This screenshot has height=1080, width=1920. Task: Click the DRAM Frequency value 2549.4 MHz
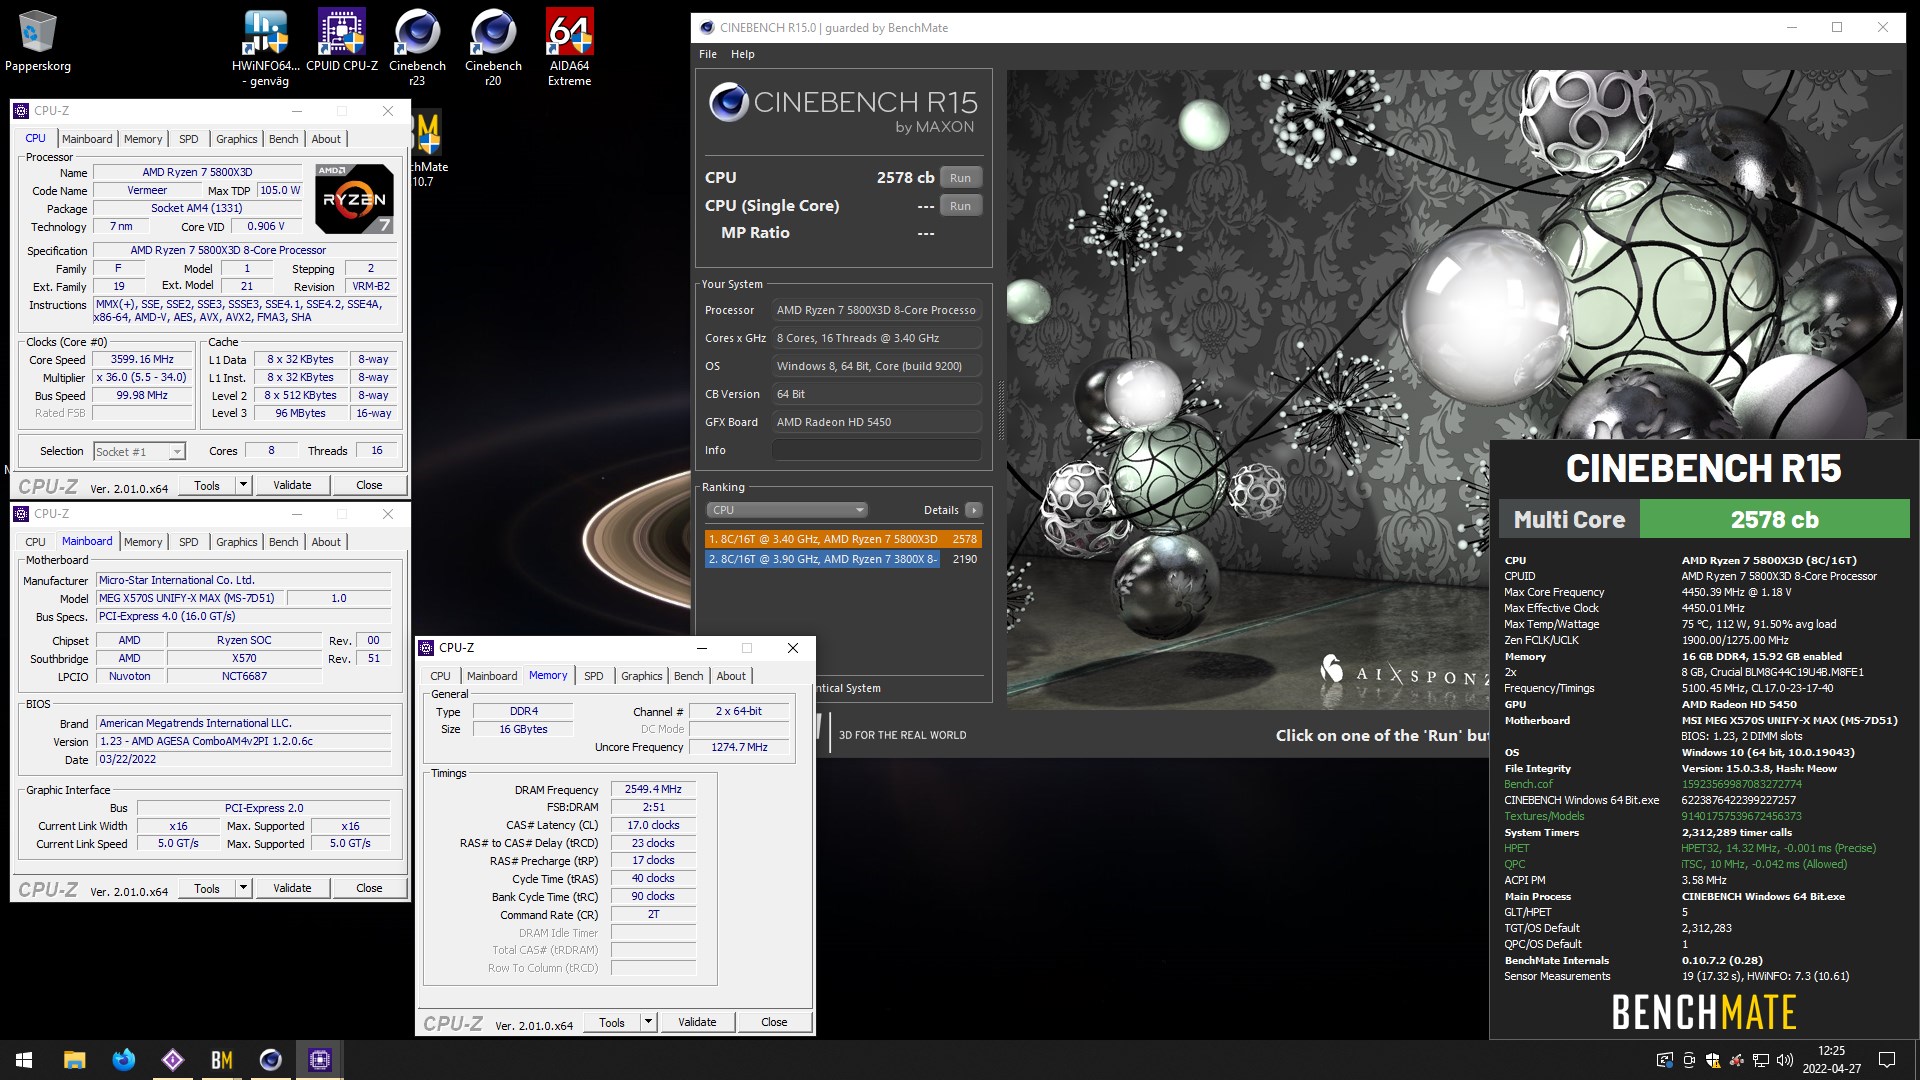(x=653, y=789)
